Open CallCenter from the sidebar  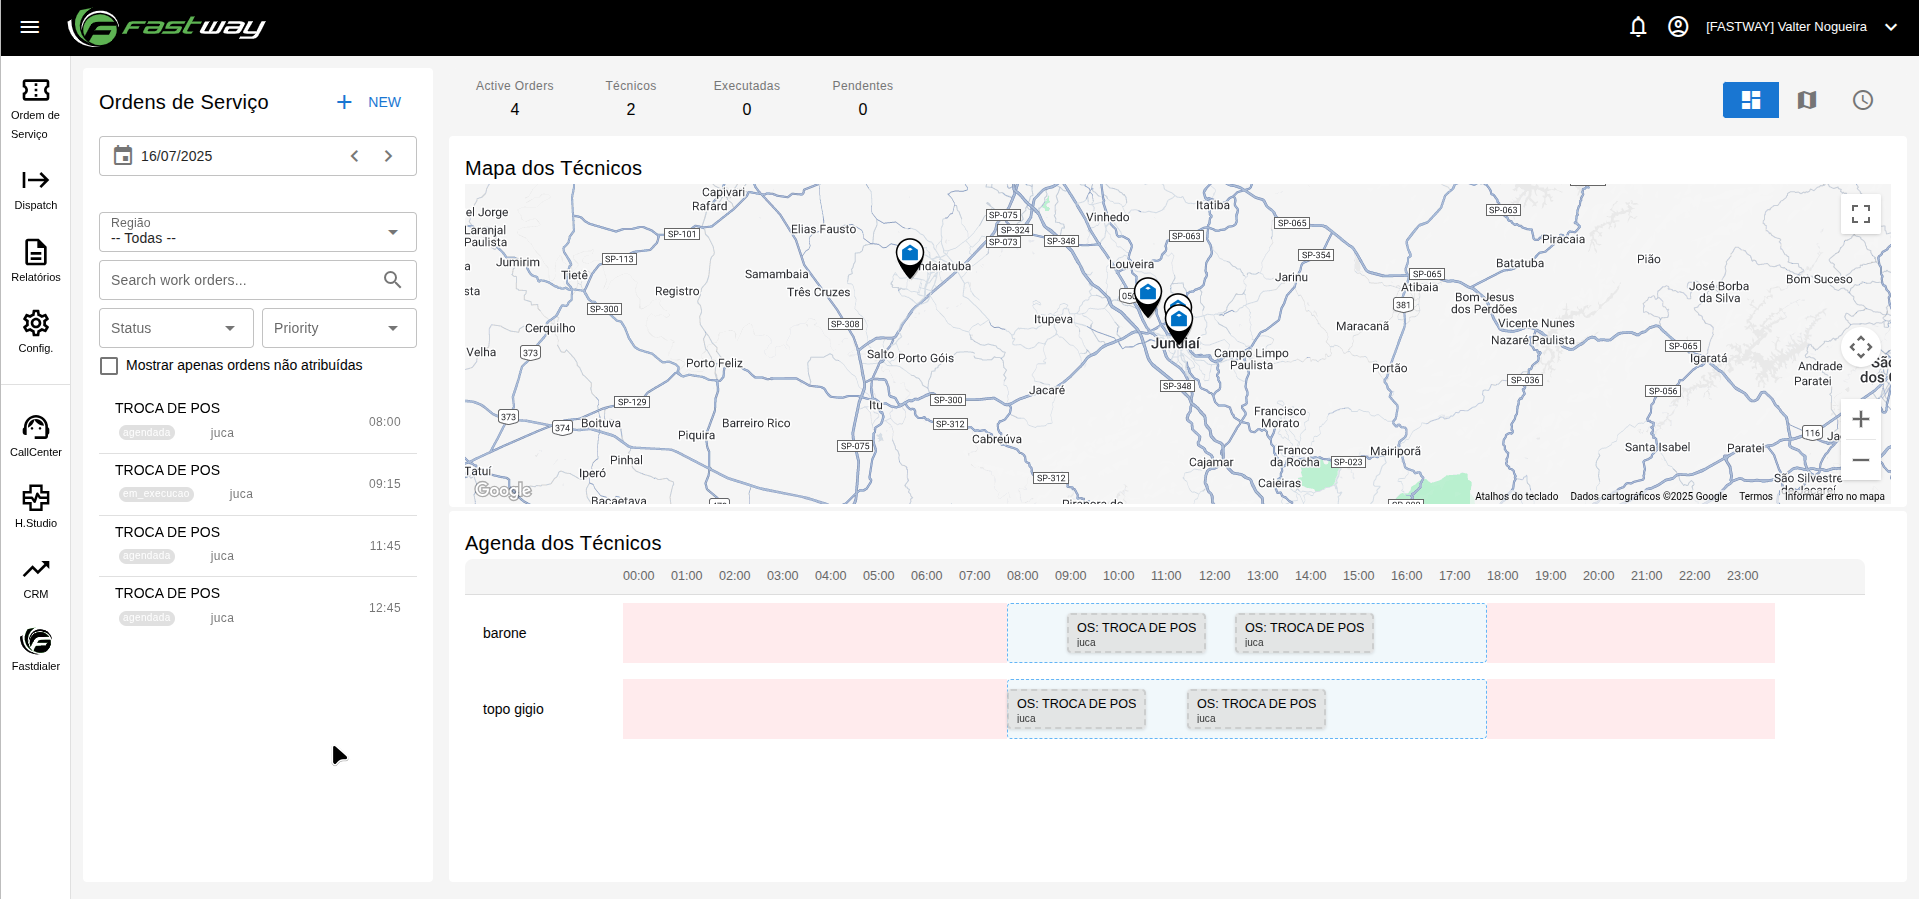pos(36,436)
